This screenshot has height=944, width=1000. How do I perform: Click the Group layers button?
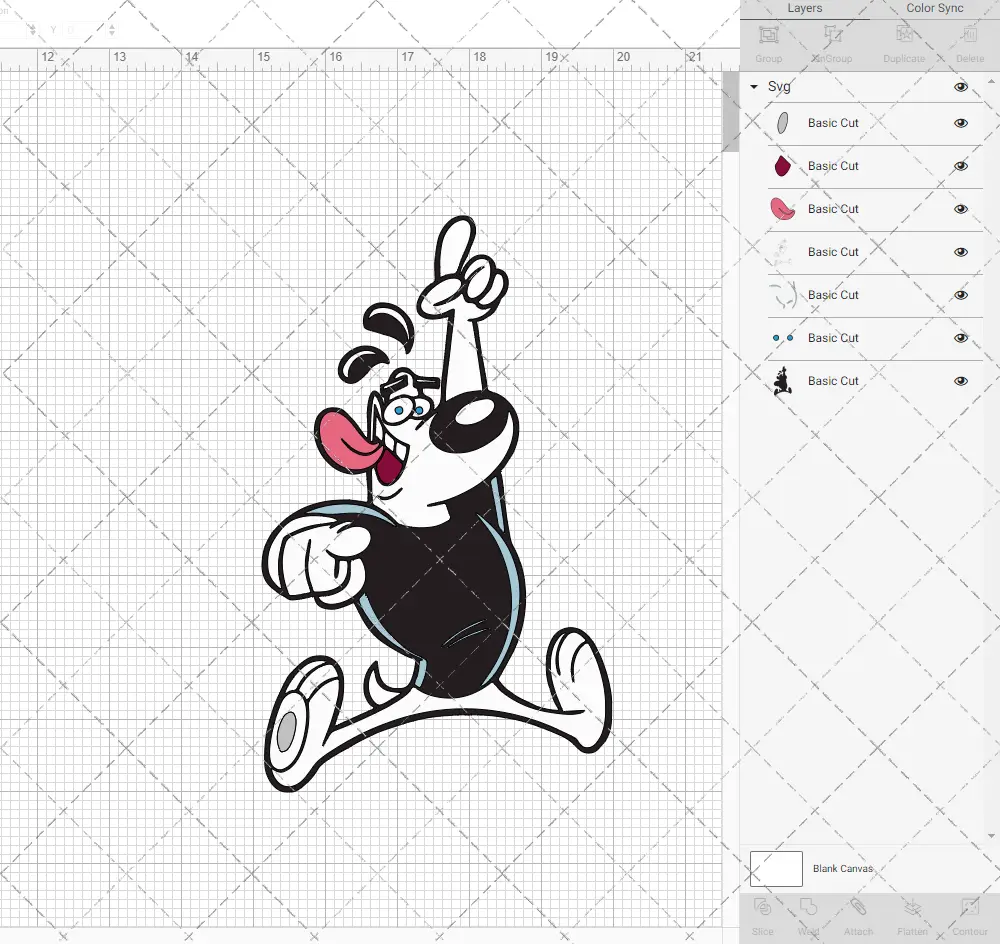768,44
